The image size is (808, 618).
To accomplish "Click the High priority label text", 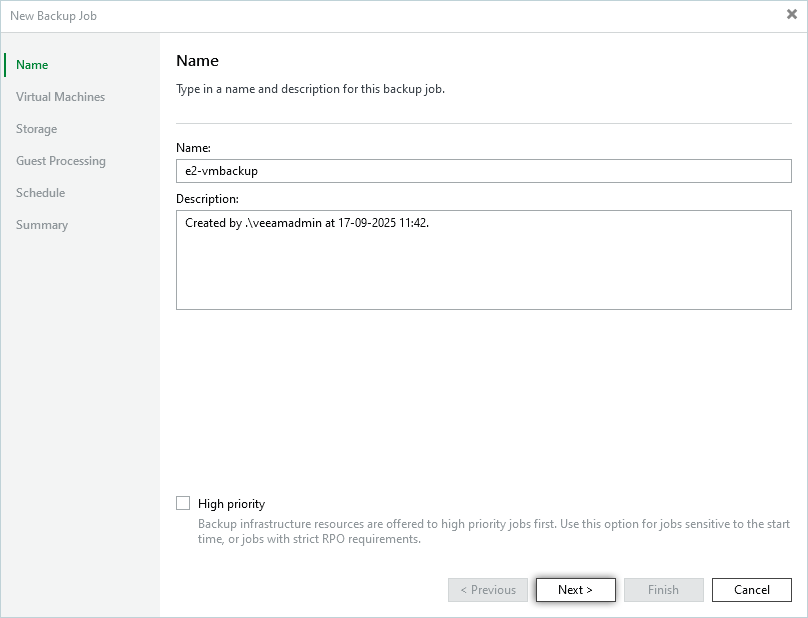I will pyautogui.click(x=231, y=504).
